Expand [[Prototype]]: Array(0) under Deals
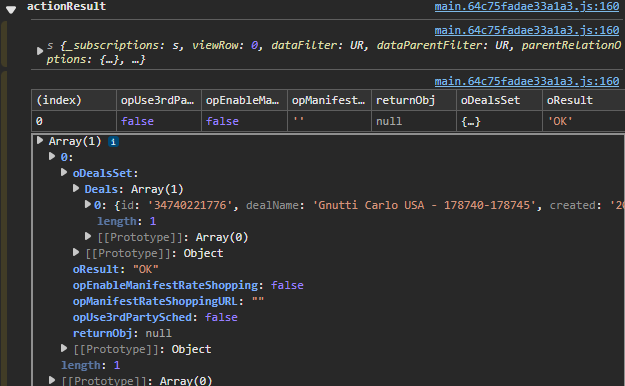Screen dimensions: 625x386 pyautogui.click(x=88, y=236)
